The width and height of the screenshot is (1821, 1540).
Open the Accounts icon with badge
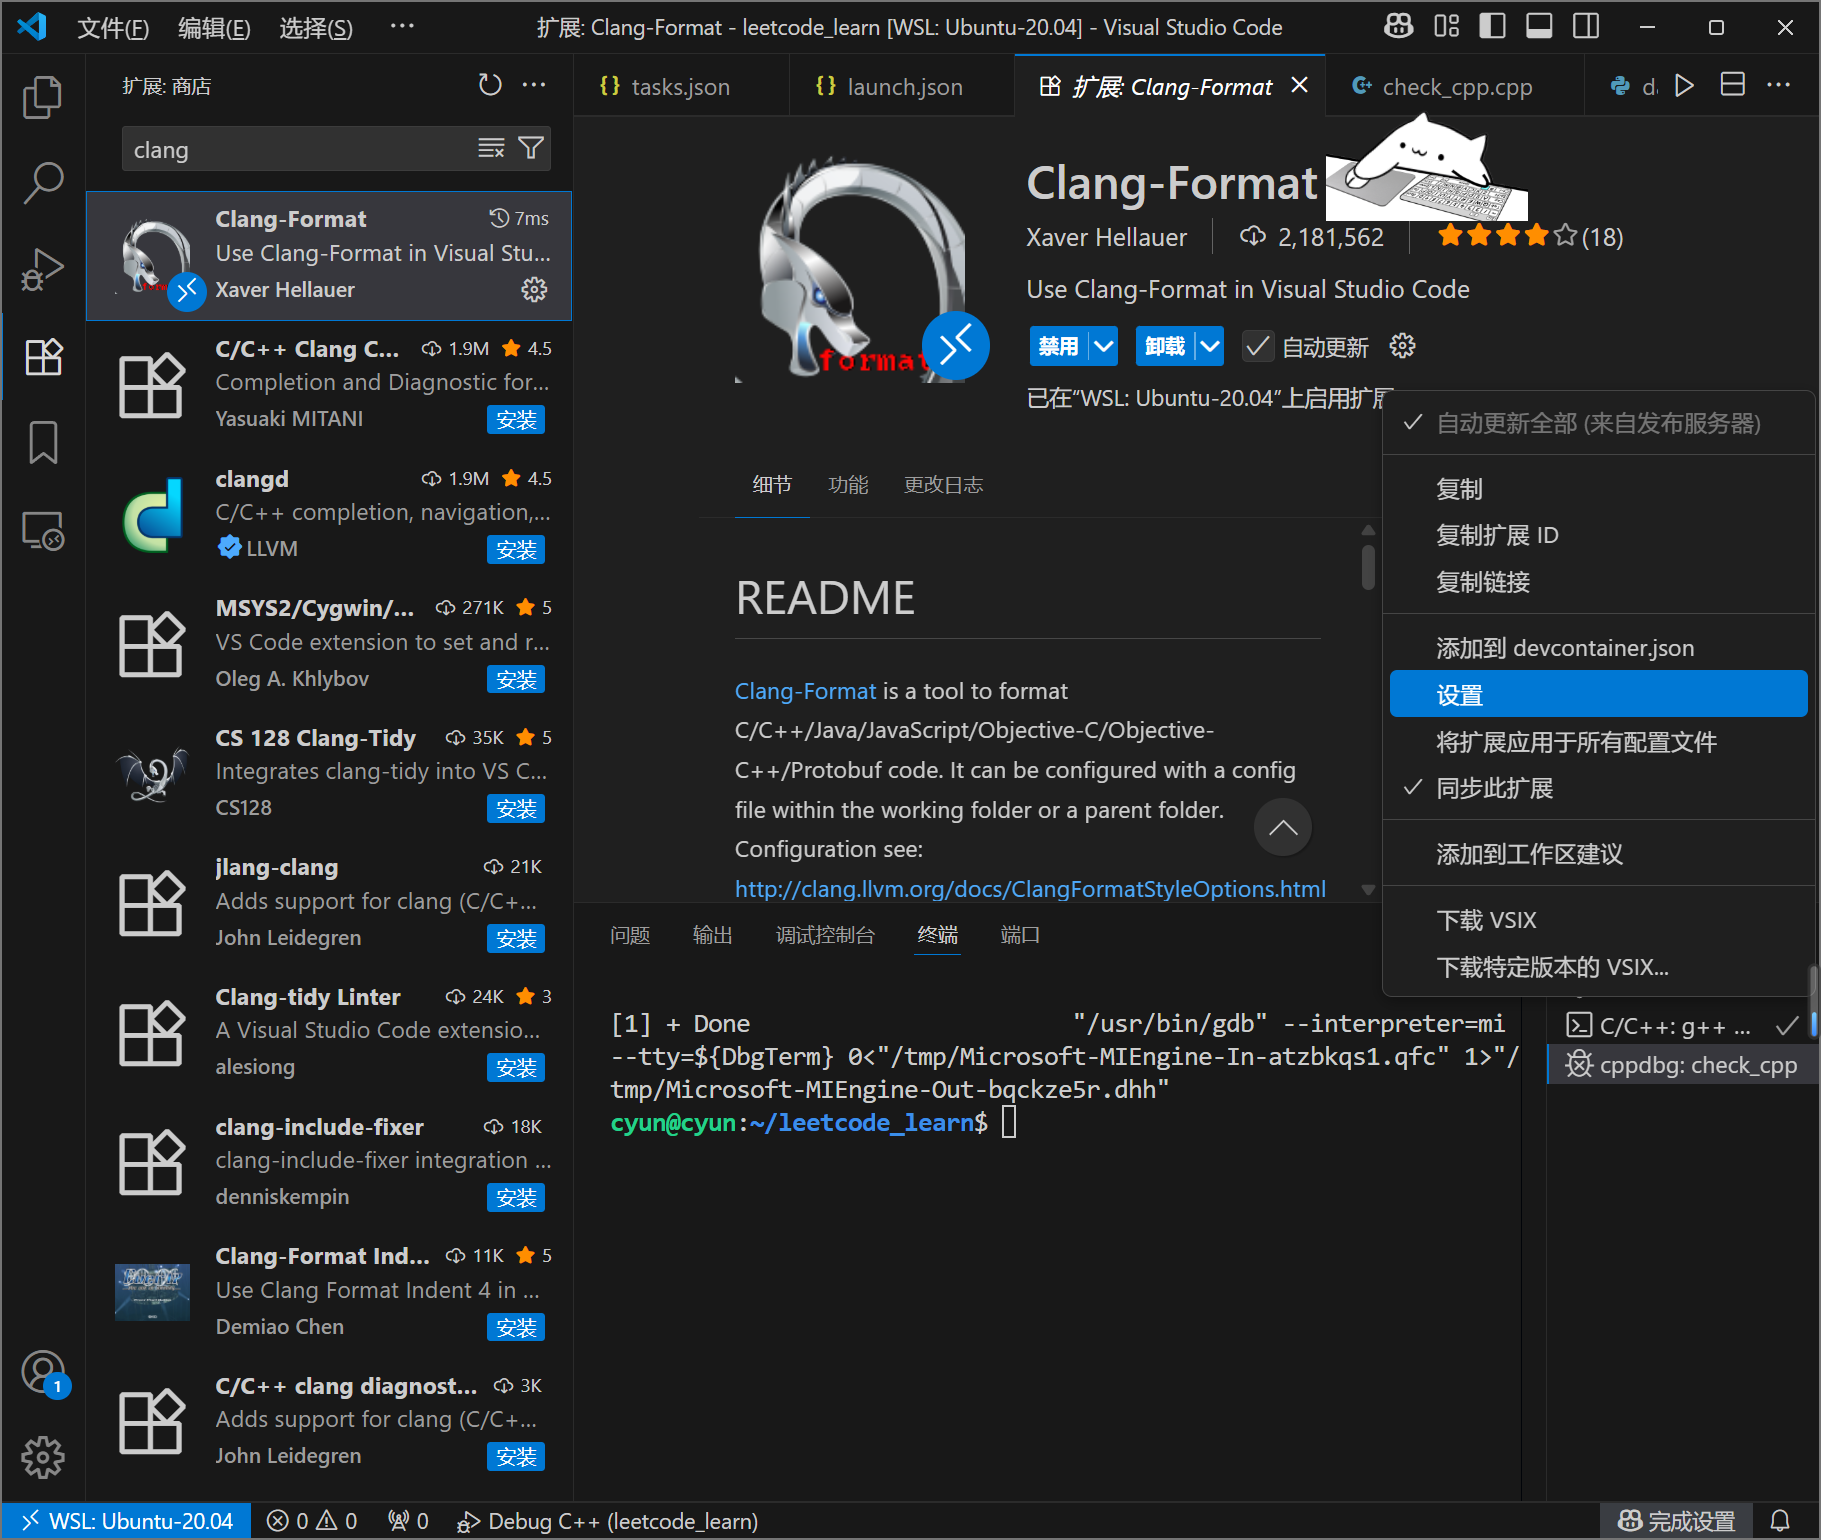(x=43, y=1372)
